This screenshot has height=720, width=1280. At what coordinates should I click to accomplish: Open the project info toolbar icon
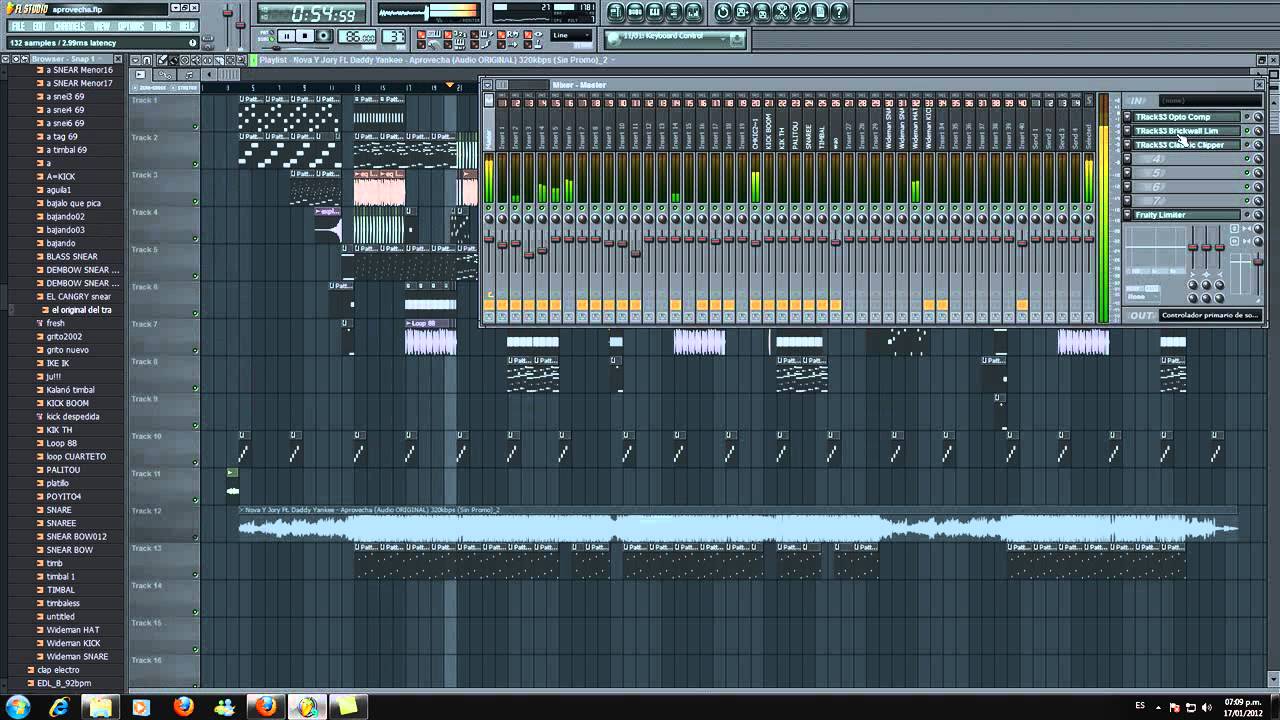point(820,12)
